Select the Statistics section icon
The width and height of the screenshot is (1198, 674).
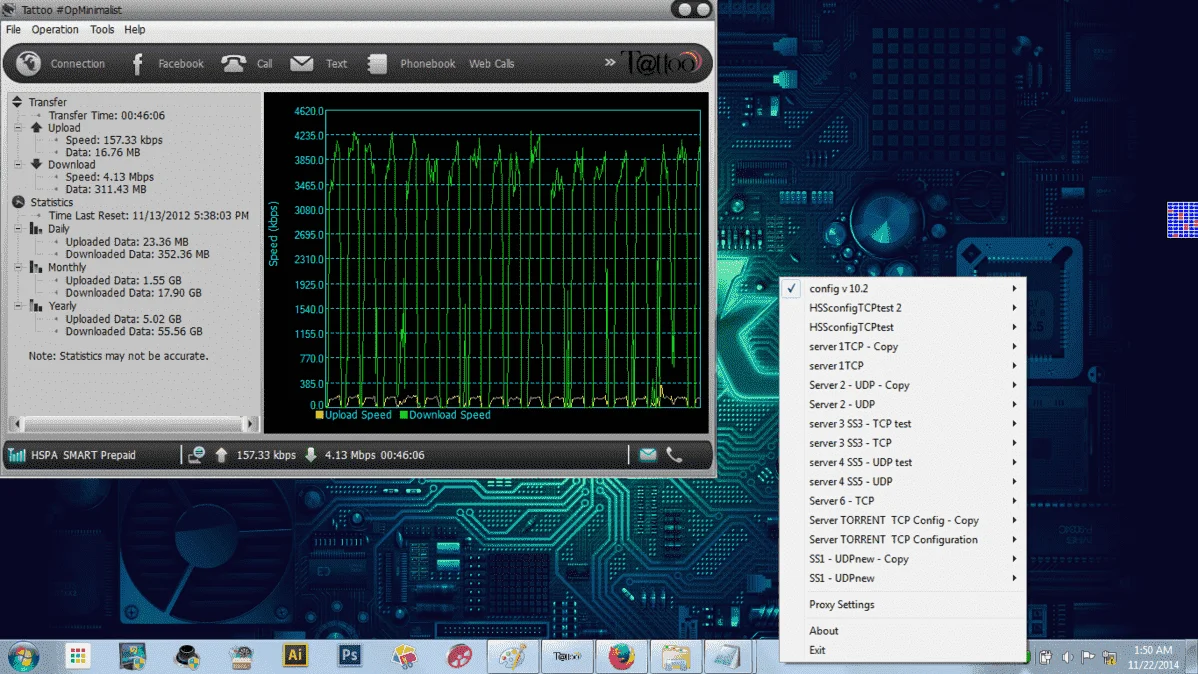(18, 203)
